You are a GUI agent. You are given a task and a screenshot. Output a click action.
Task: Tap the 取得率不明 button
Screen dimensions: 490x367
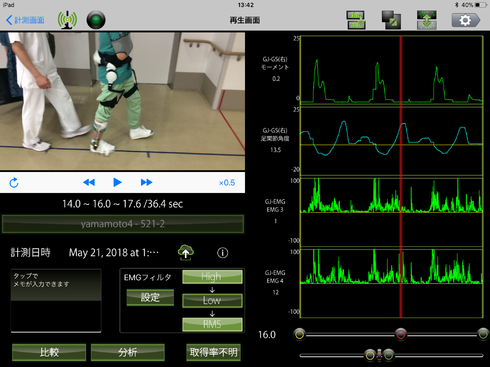coord(213,352)
